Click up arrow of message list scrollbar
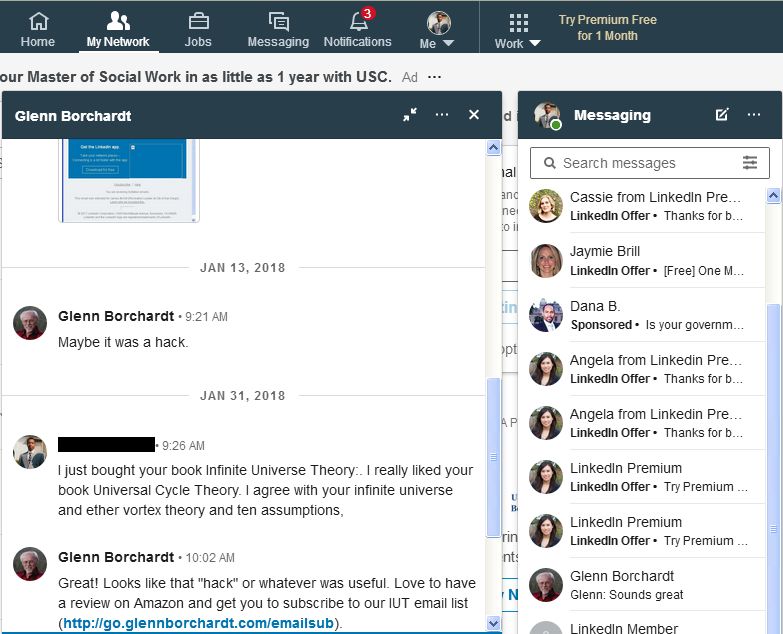Viewport: 783px width, 634px height. point(774,196)
